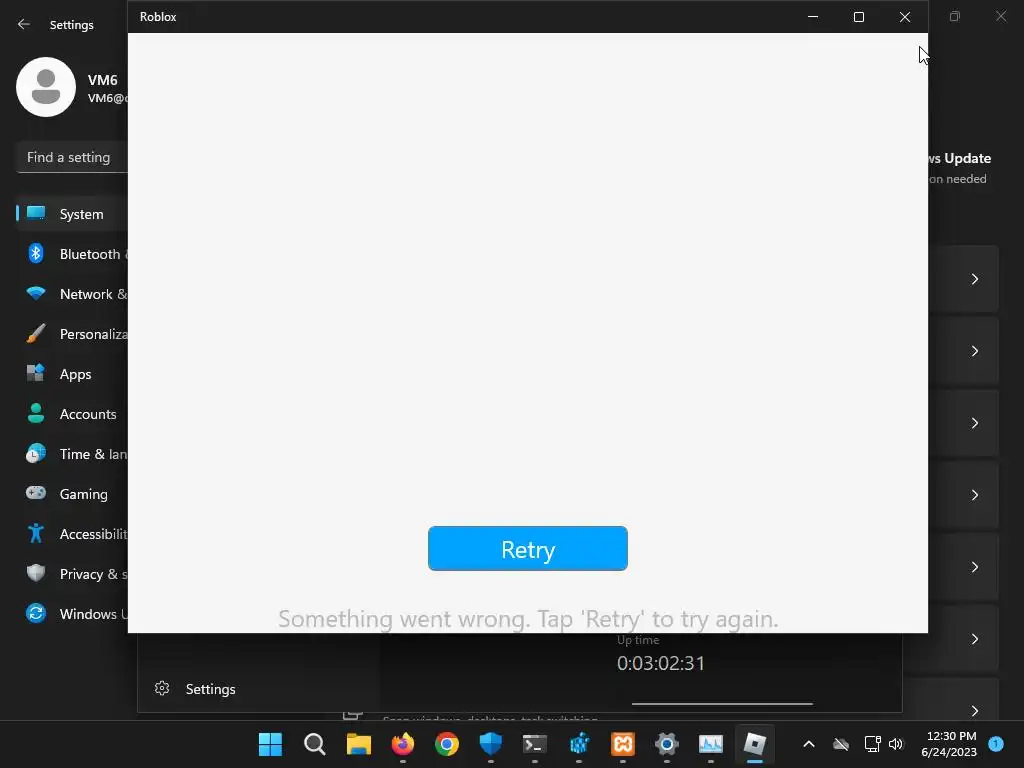Viewport: 1024px width, 768px height.
Task: Click the volume speaker tray icon
Action: (x=896, y=744)
